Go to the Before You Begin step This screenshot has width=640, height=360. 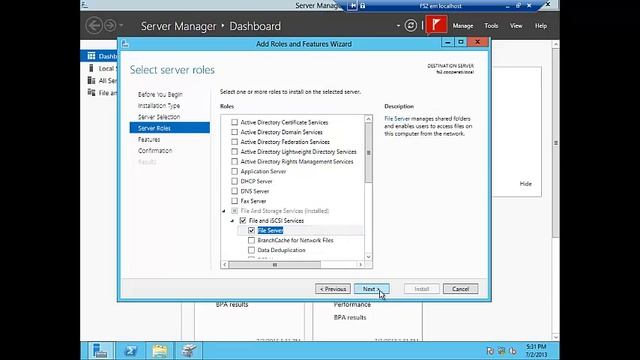(160, 94)
